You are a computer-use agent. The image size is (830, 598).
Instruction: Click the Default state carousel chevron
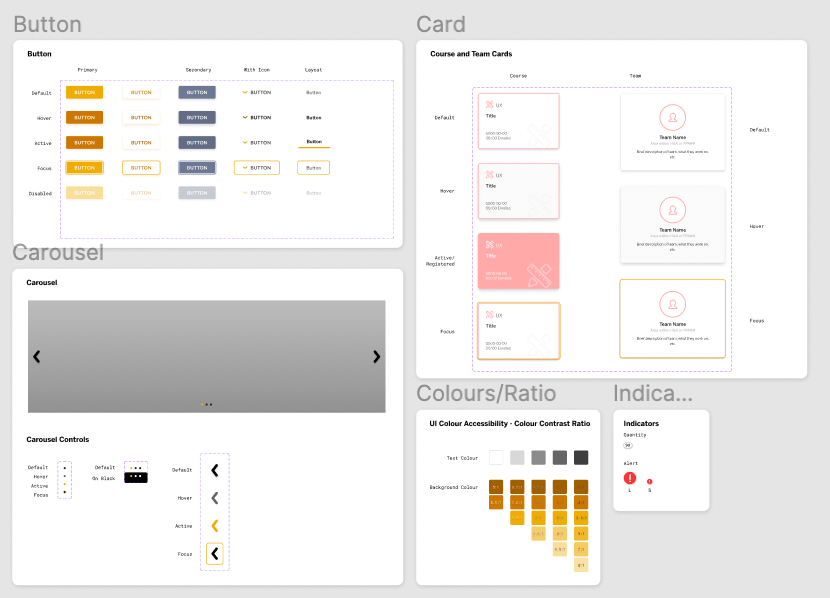[214, 469]
